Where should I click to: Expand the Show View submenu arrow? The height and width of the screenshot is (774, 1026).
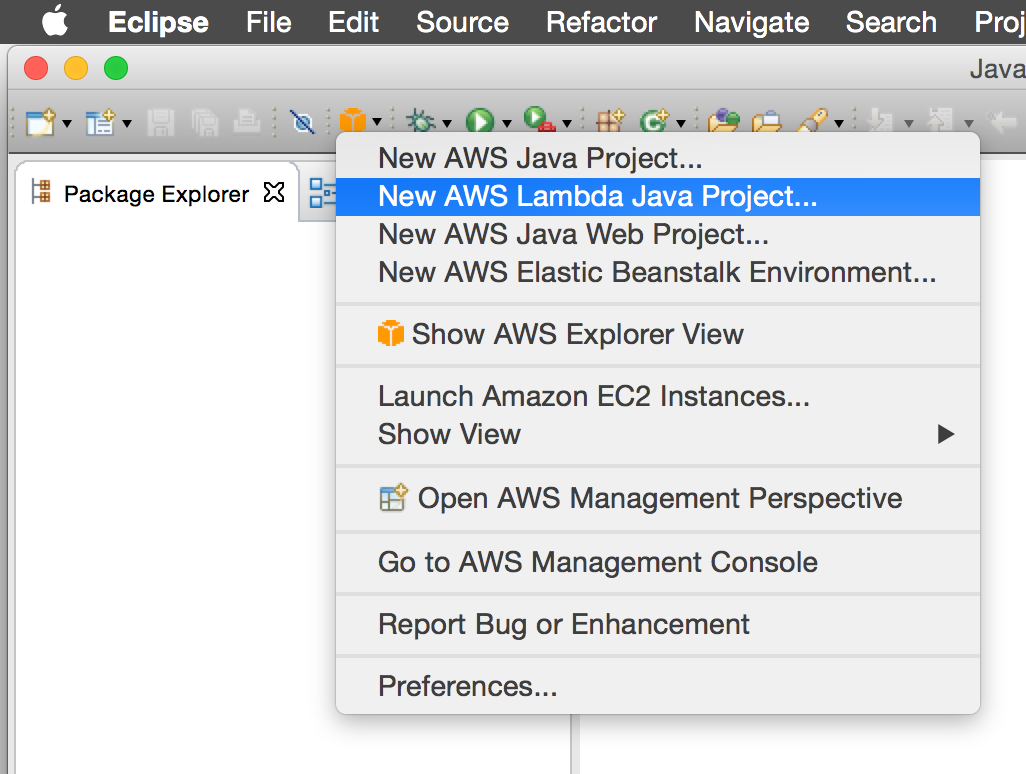coord(945,434)
